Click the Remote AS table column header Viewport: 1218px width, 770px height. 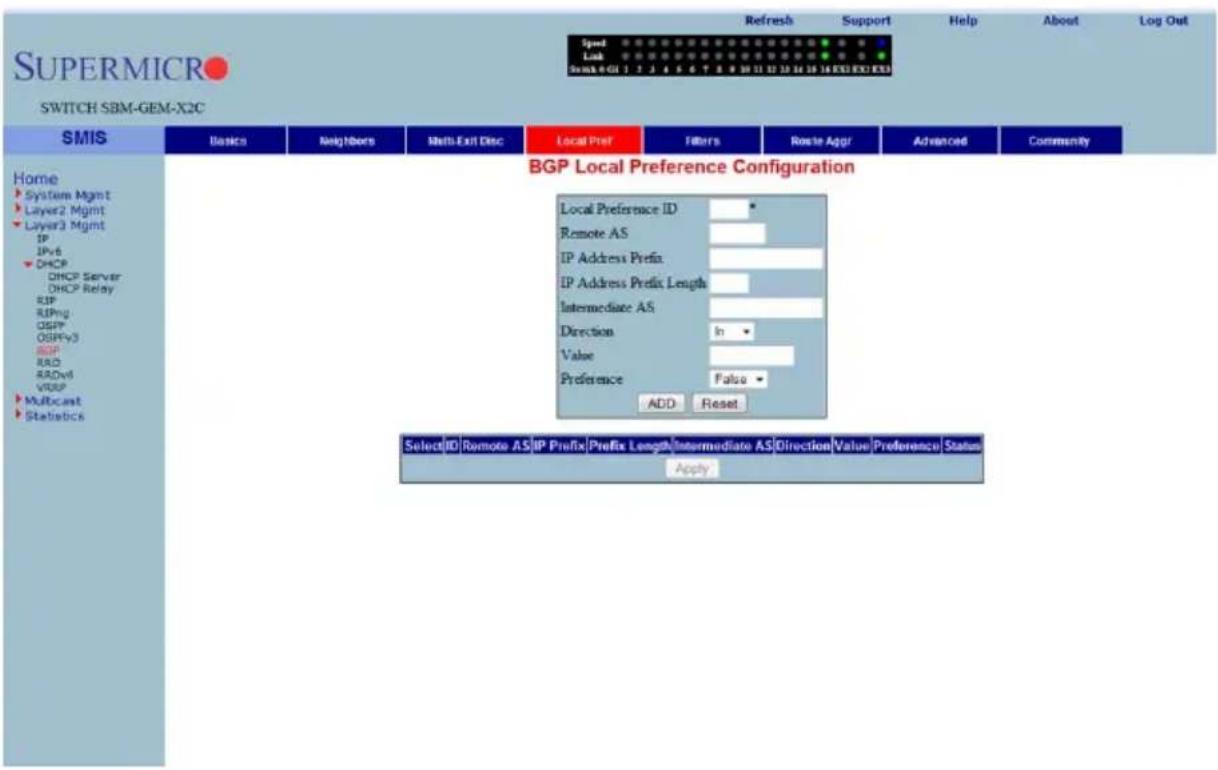[494, 444]
